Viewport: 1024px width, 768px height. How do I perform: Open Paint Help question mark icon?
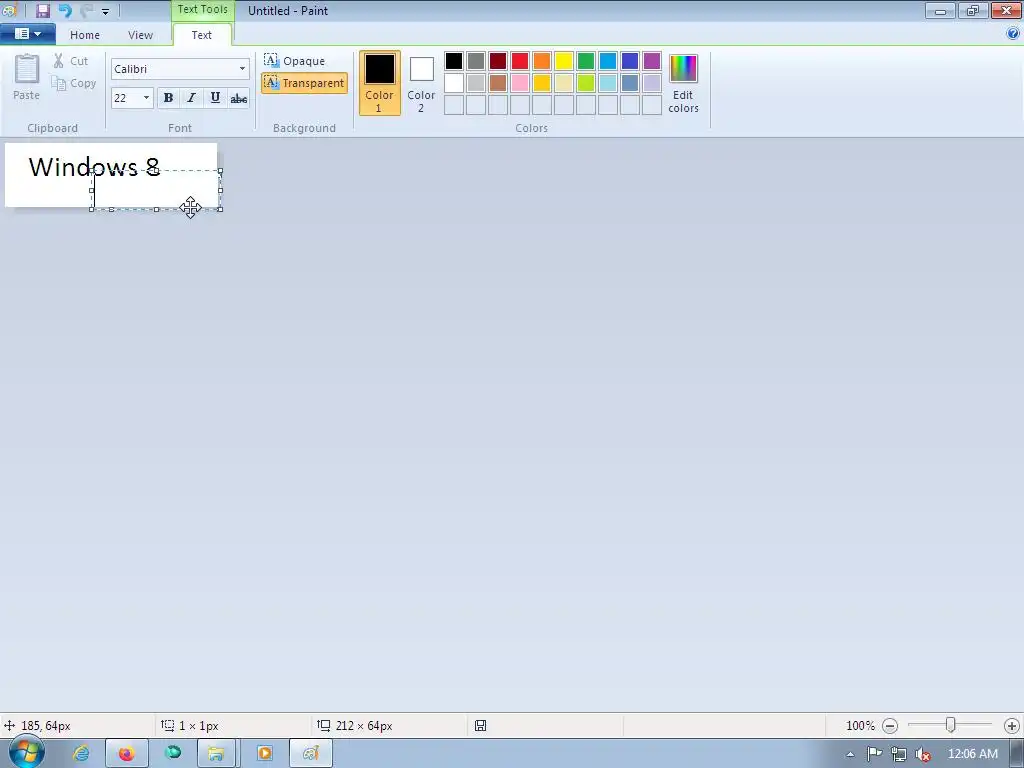click(x=1013, y=33)
